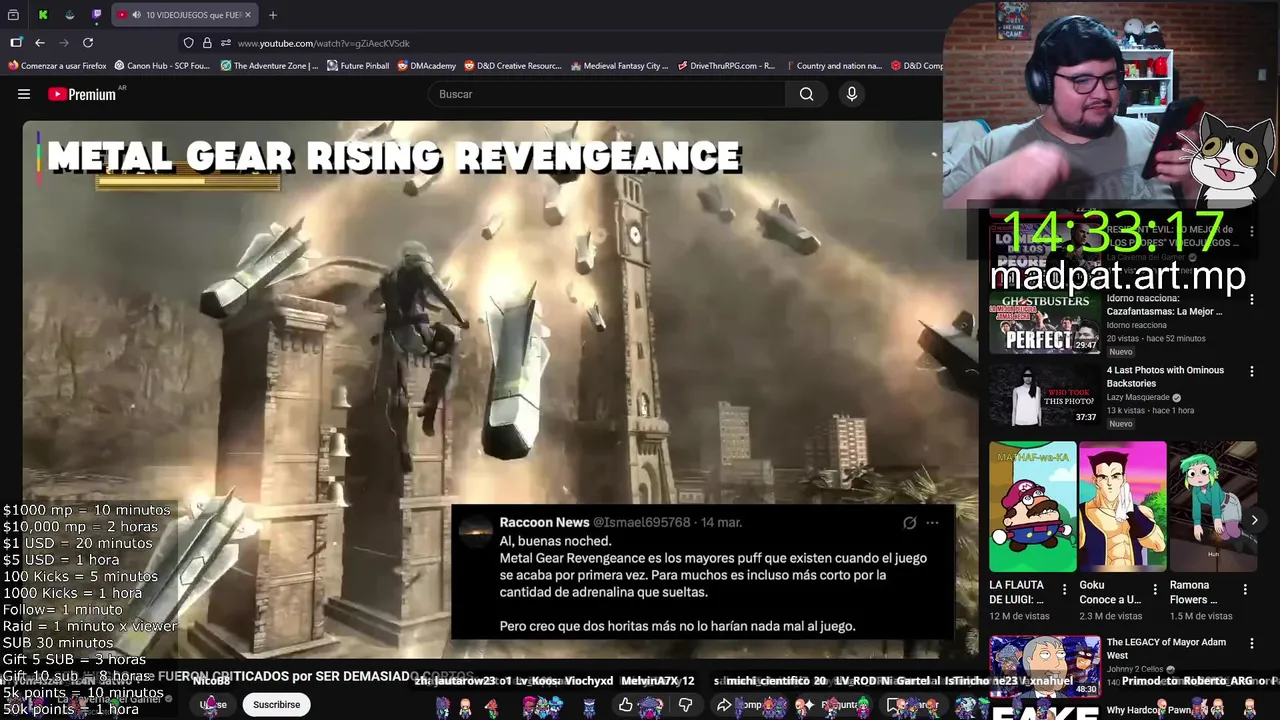Switch to the Kick pinned tab
Image resolution: width=1280 pixels, height=720 pixels.
pyautogui.click(x=43, y=15)
